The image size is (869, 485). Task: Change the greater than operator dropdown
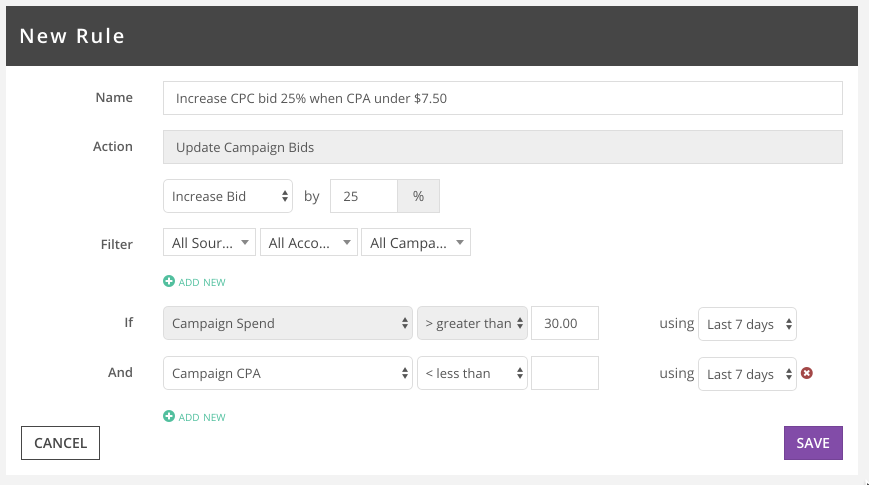click(x=472, y=323)
